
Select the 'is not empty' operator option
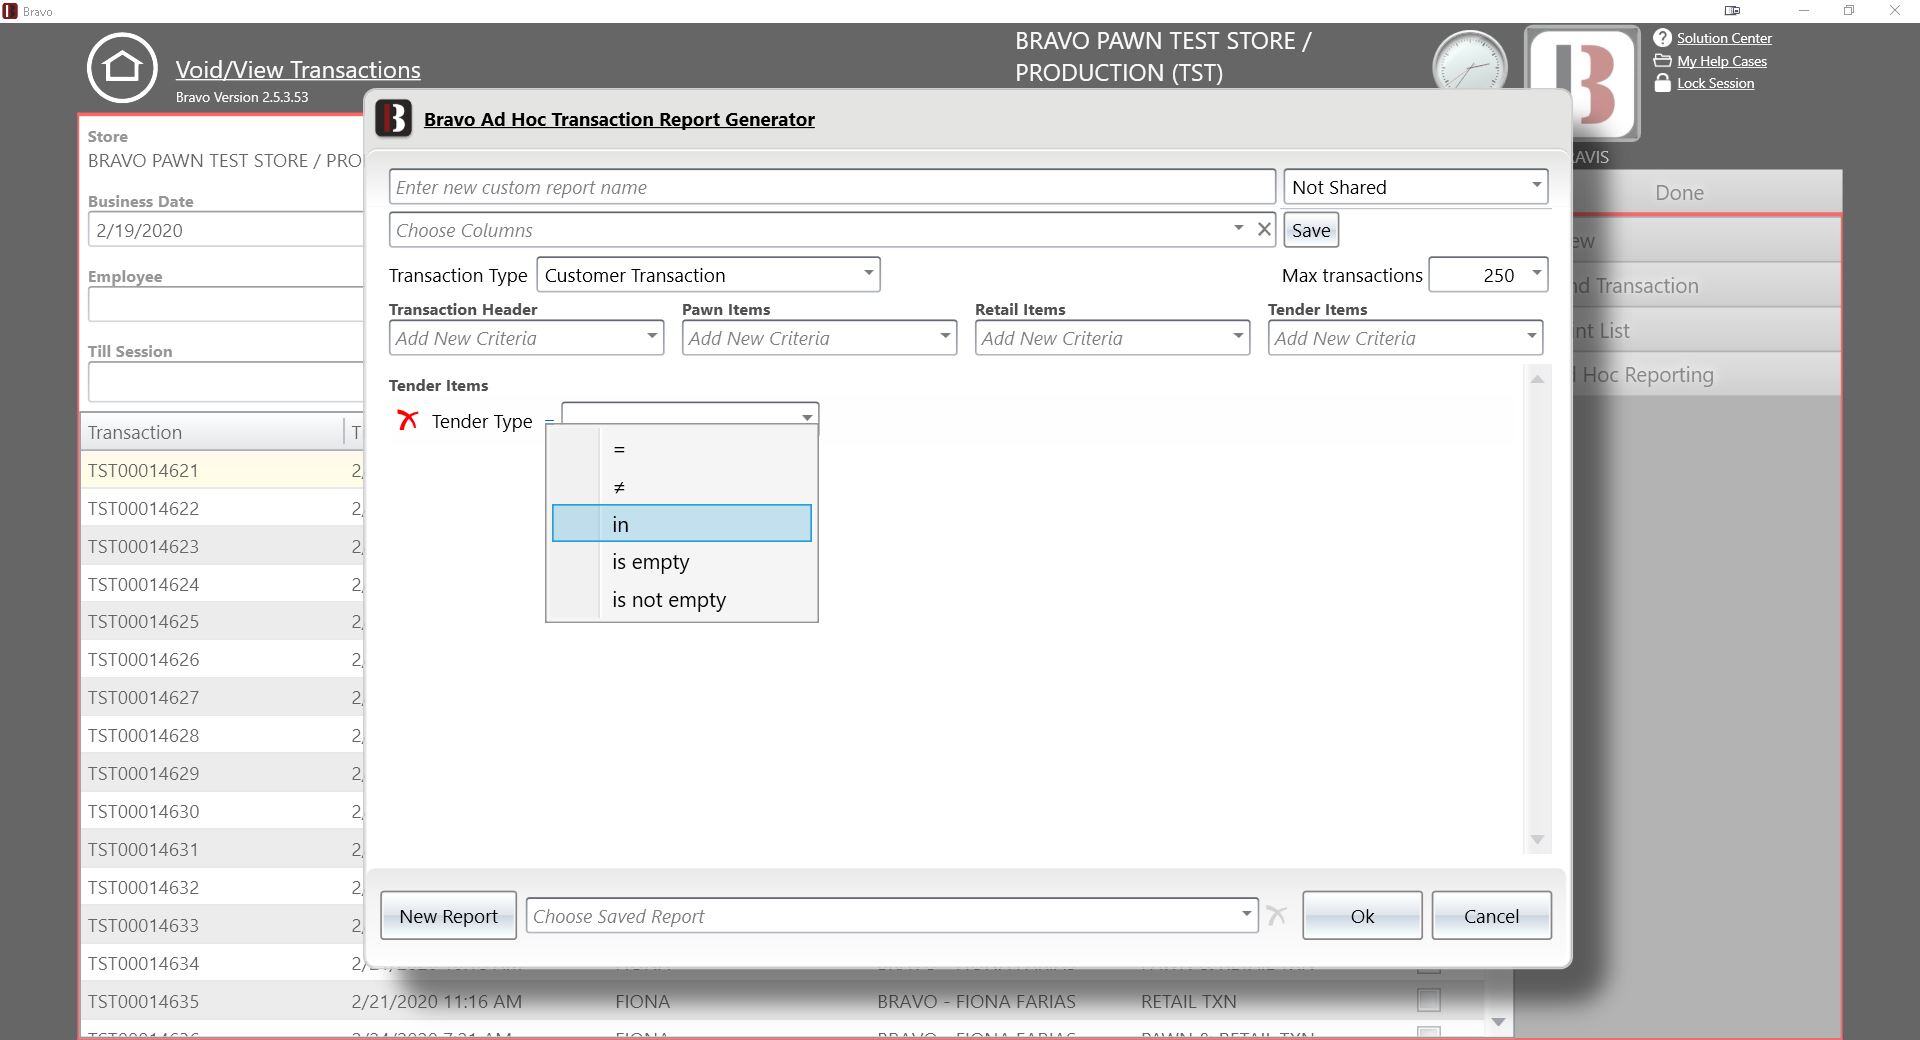click(x=682, y=600)
